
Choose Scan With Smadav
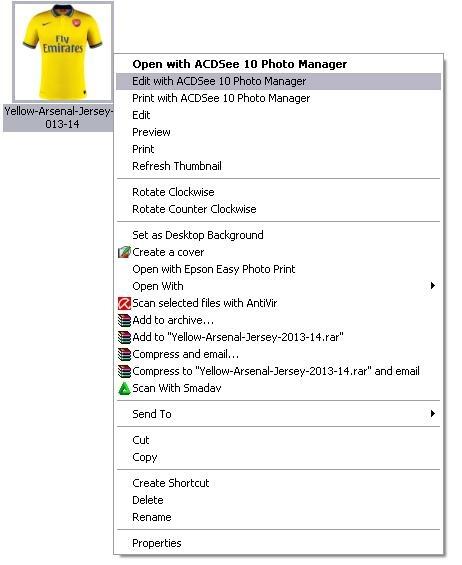coord(278,388)
